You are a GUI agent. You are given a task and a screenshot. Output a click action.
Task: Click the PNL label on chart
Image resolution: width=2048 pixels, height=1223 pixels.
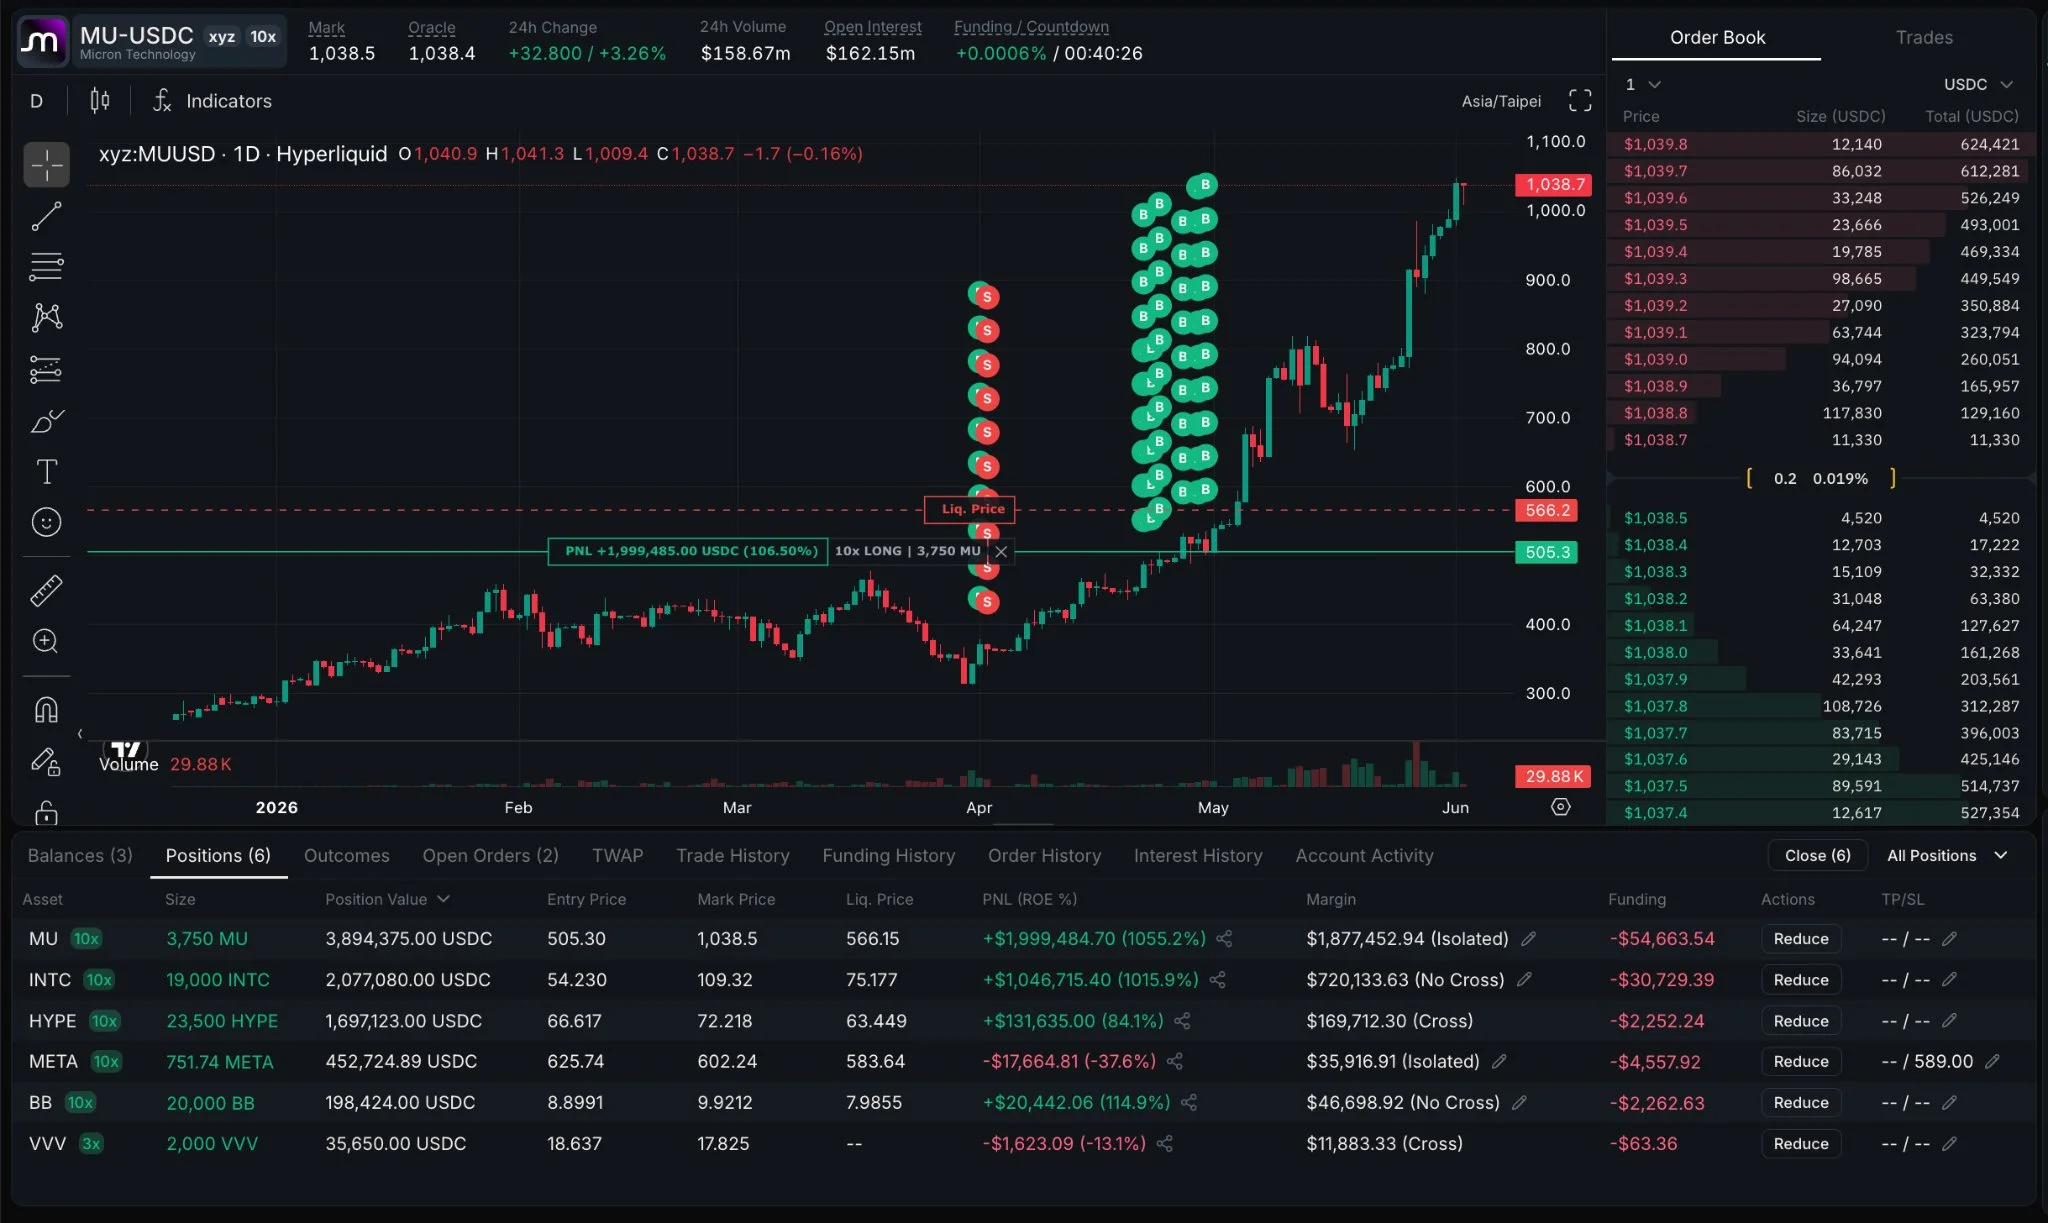click(x=688, y=551)
